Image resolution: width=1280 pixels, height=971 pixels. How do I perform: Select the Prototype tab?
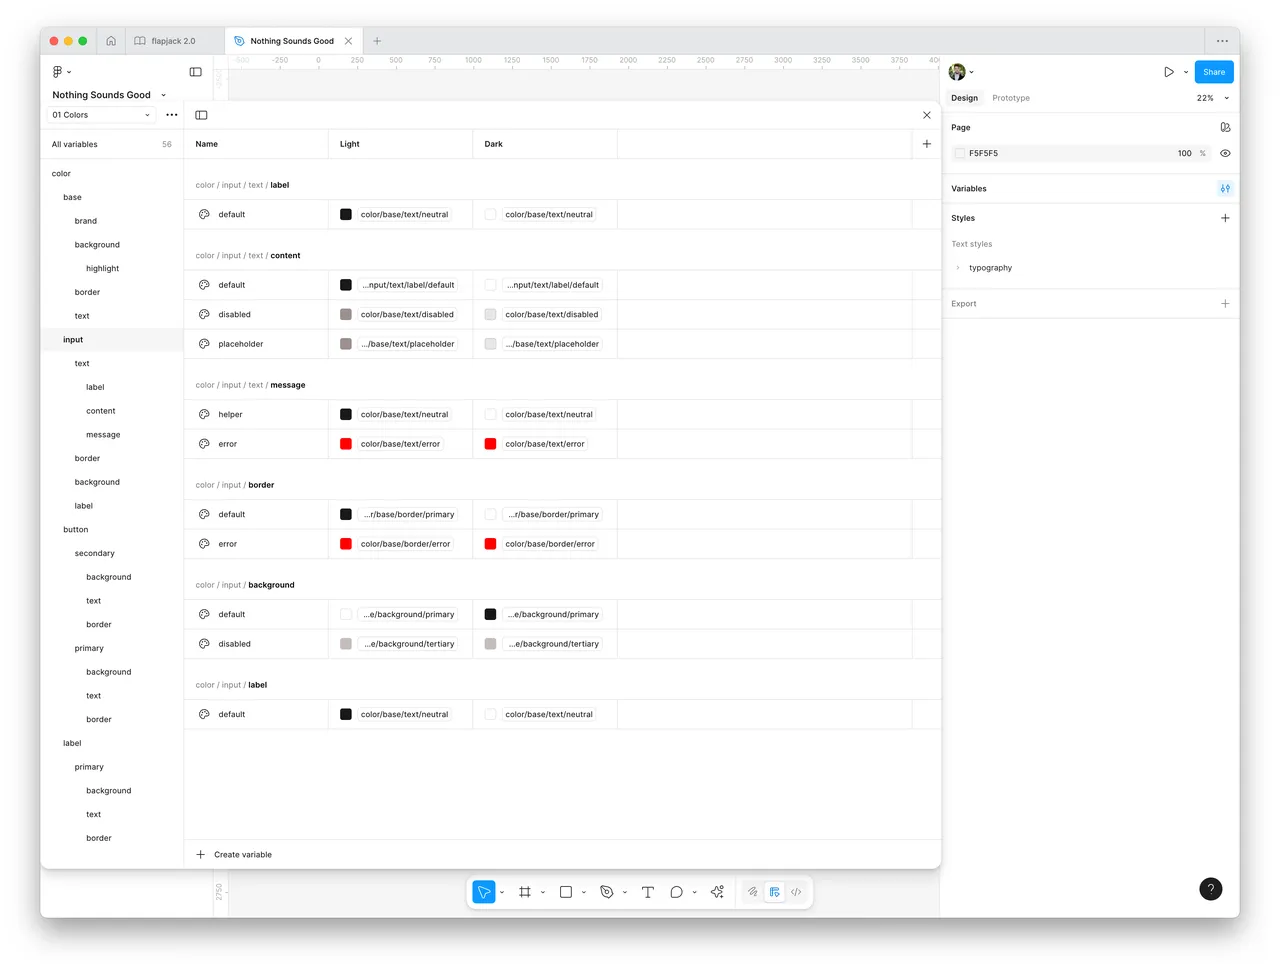[1011, 98]
